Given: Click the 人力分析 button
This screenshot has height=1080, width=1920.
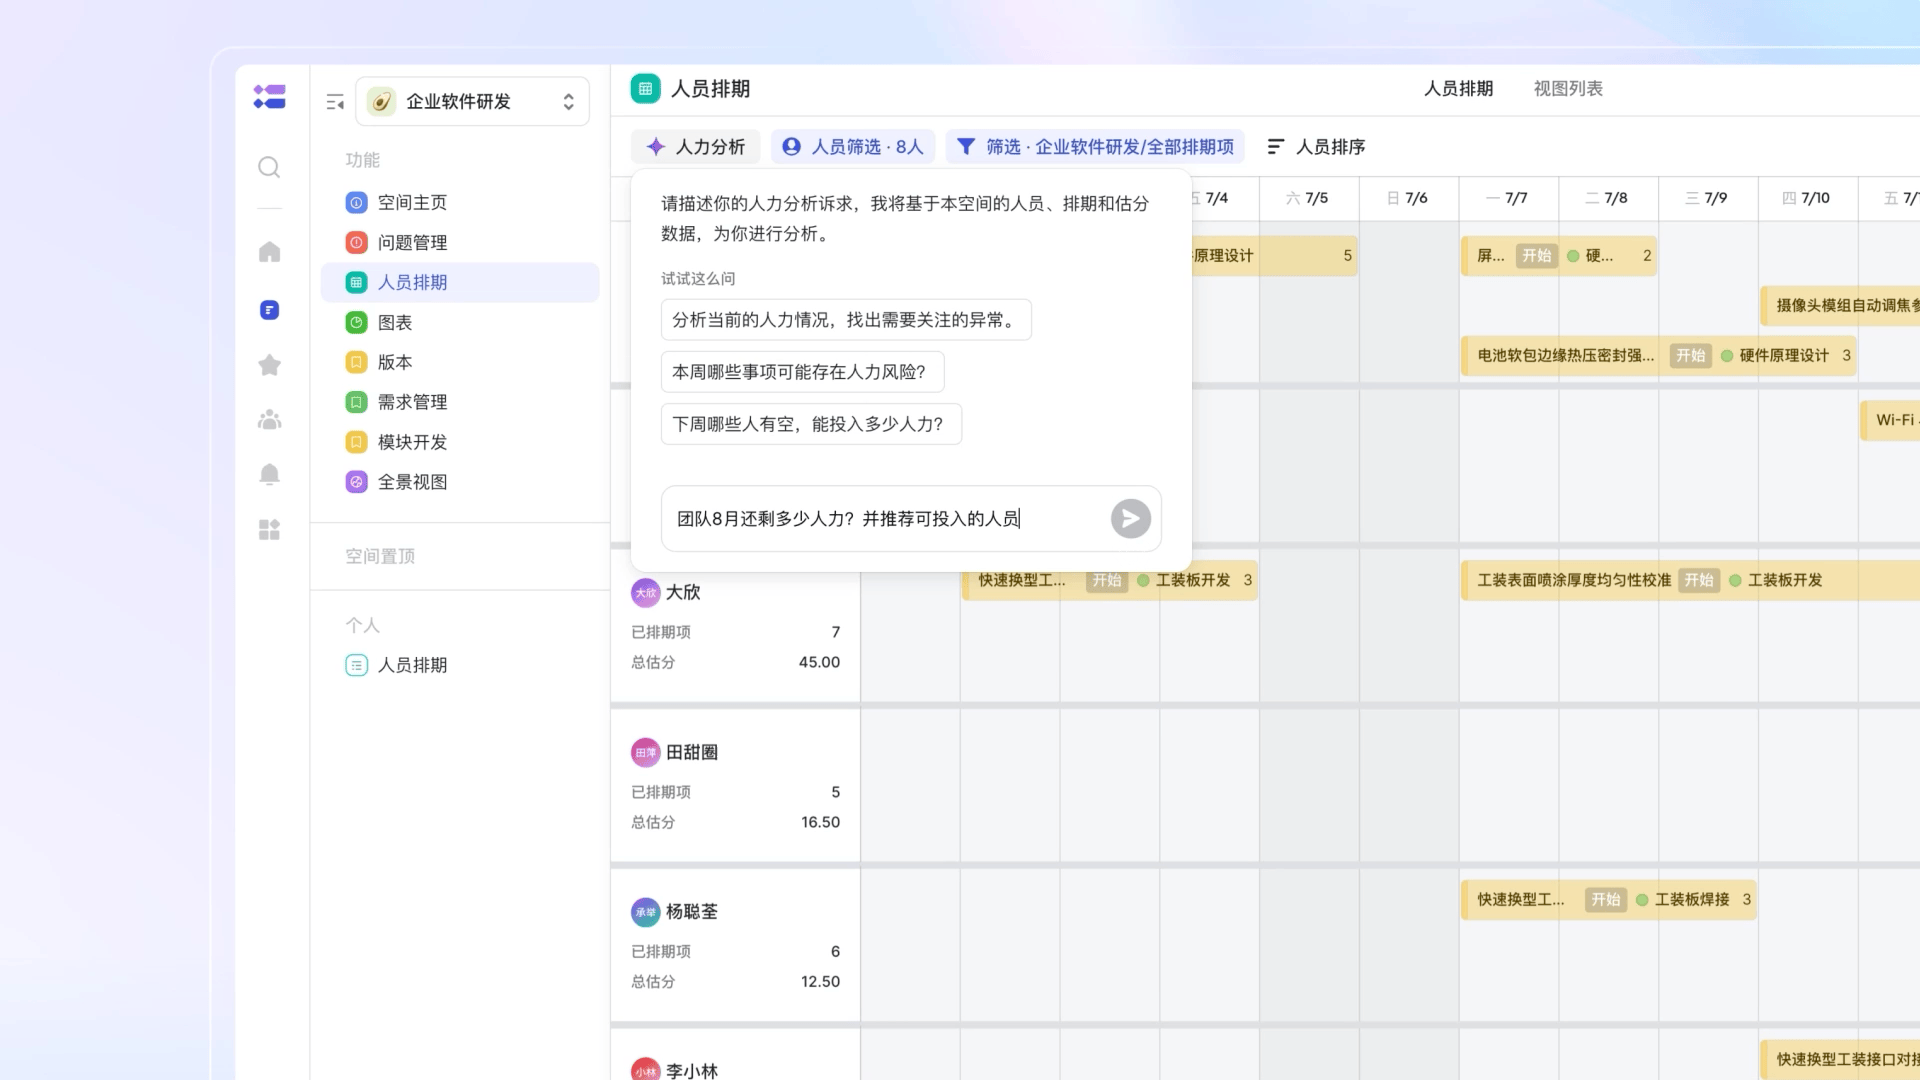Looking at the screenshot, I should pos(696,147).
